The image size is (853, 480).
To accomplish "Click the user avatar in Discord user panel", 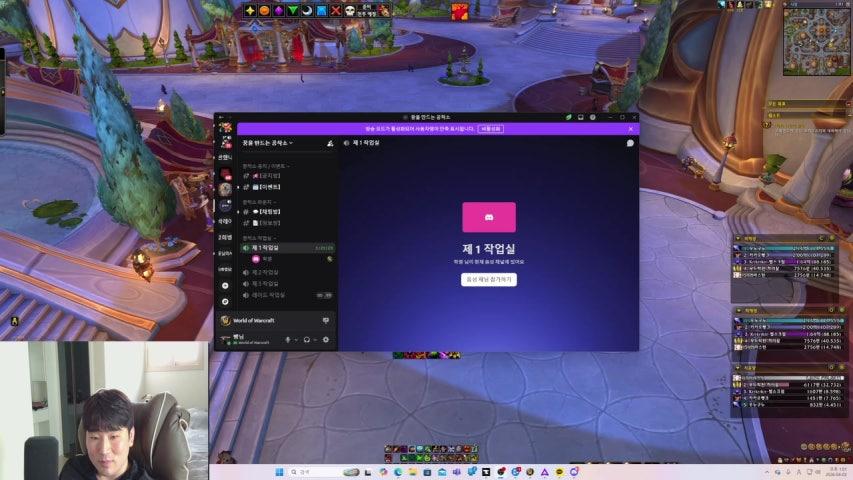I will tap(225, 340).
